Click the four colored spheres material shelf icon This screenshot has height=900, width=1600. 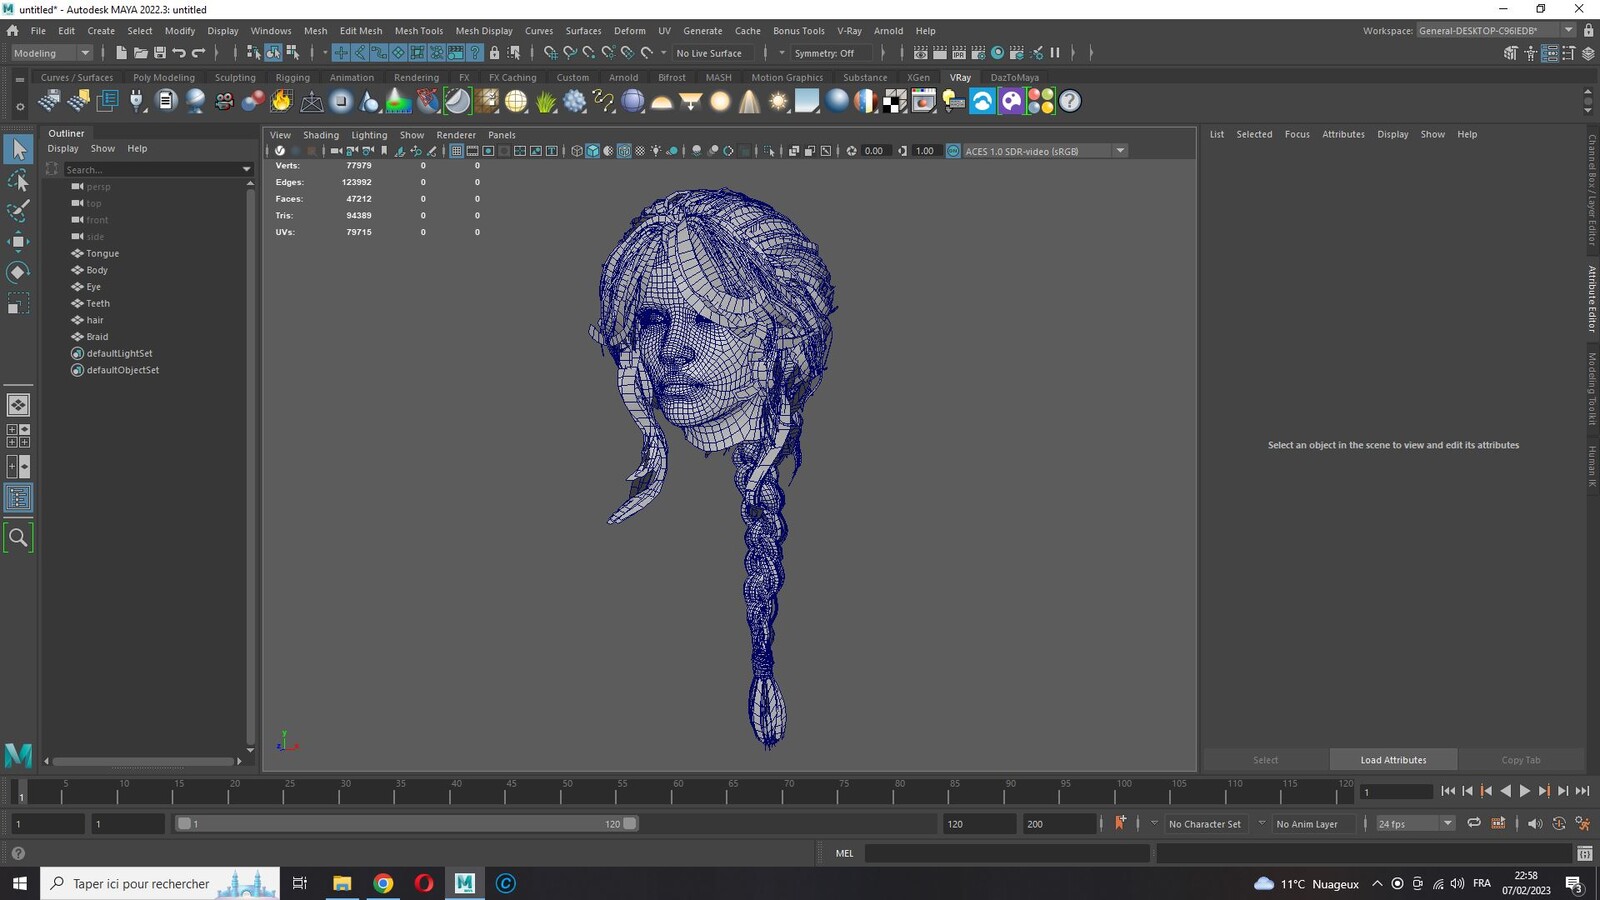(1041, 101)
